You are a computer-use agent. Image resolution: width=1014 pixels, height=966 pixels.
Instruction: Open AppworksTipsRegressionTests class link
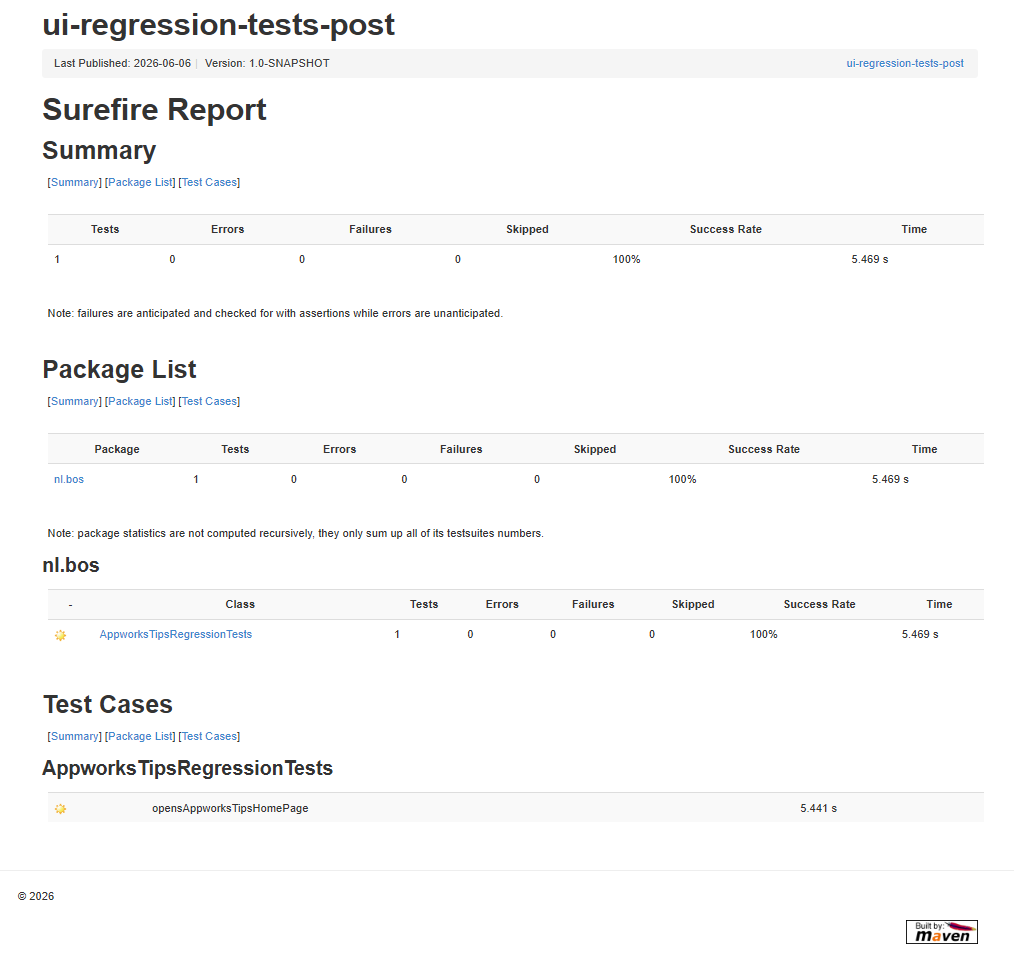pos(175,635)
